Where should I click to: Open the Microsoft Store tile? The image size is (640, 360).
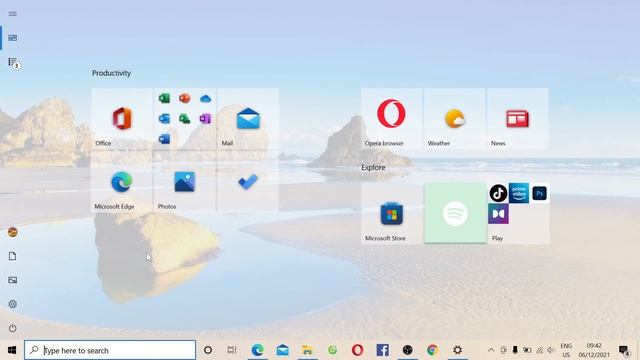pos(391,213)
